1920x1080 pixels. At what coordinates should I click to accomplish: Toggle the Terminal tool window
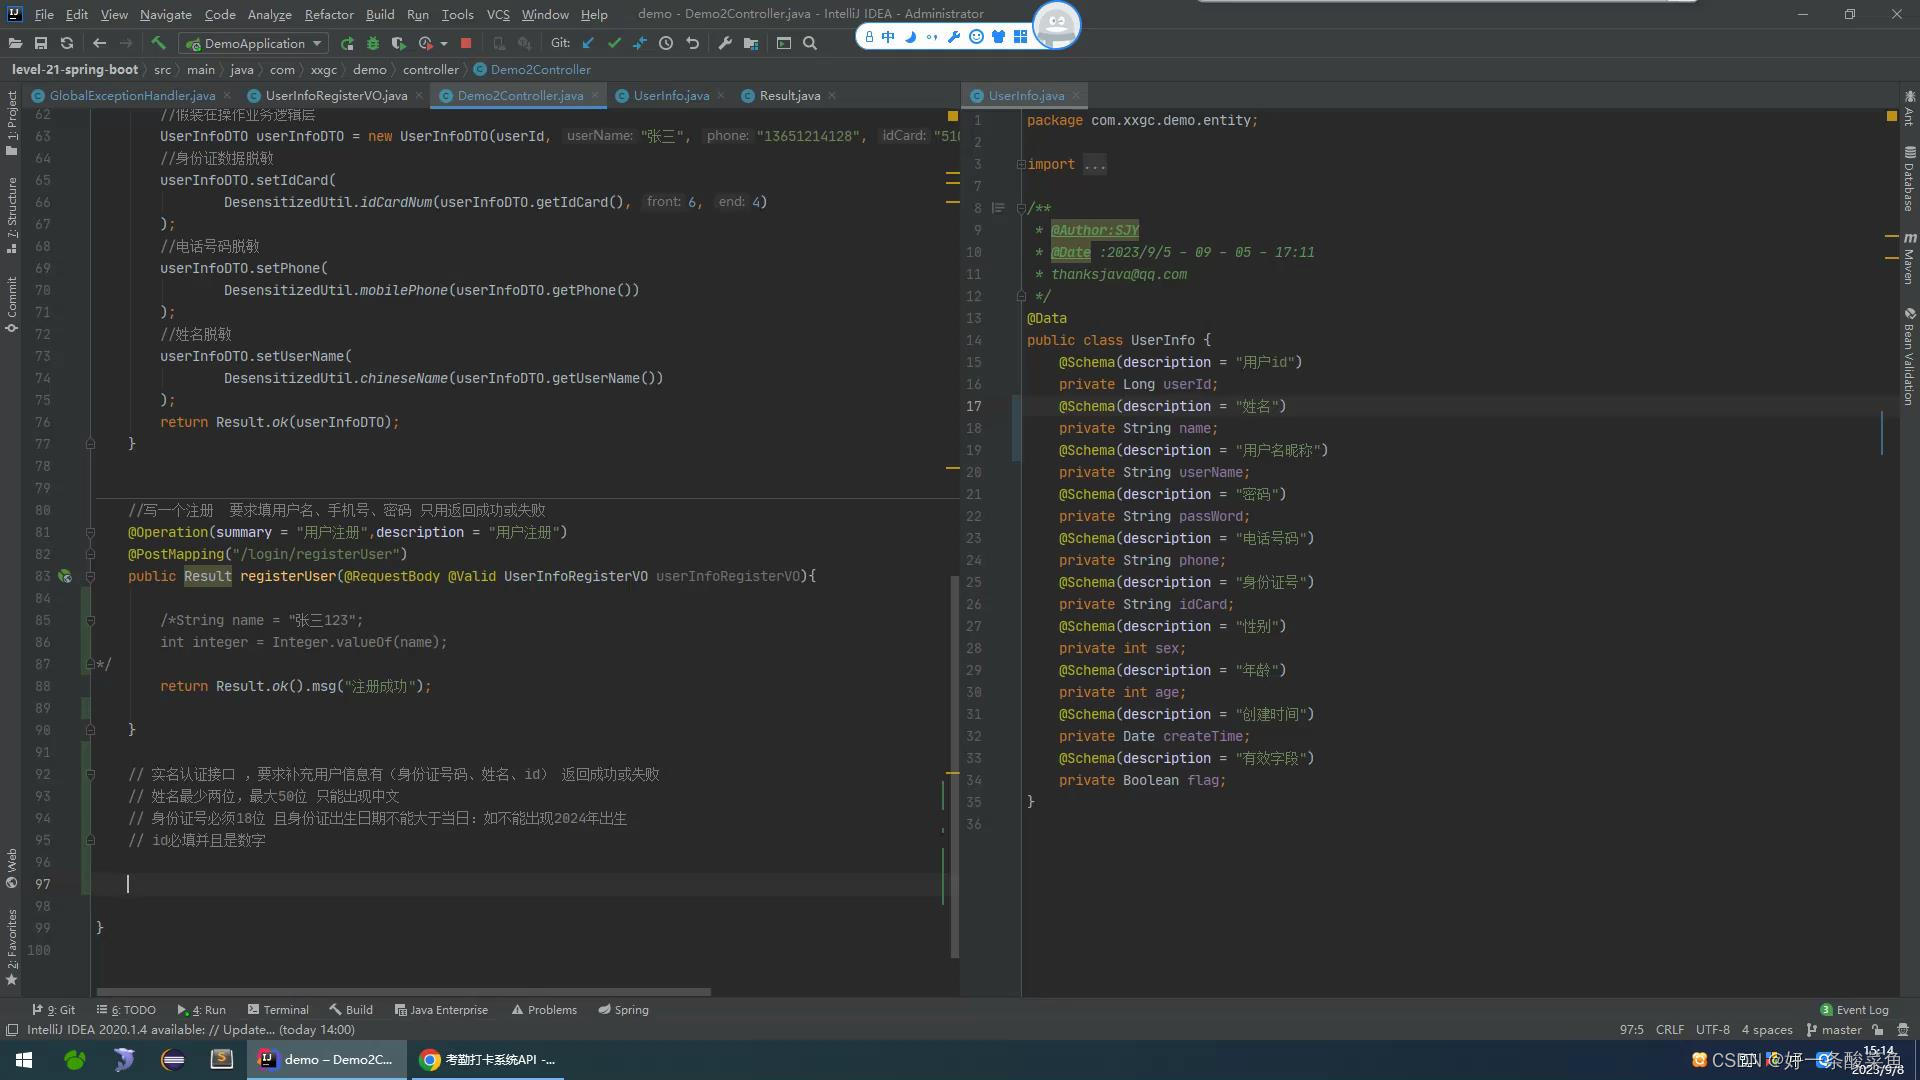tap(278, 1009)
